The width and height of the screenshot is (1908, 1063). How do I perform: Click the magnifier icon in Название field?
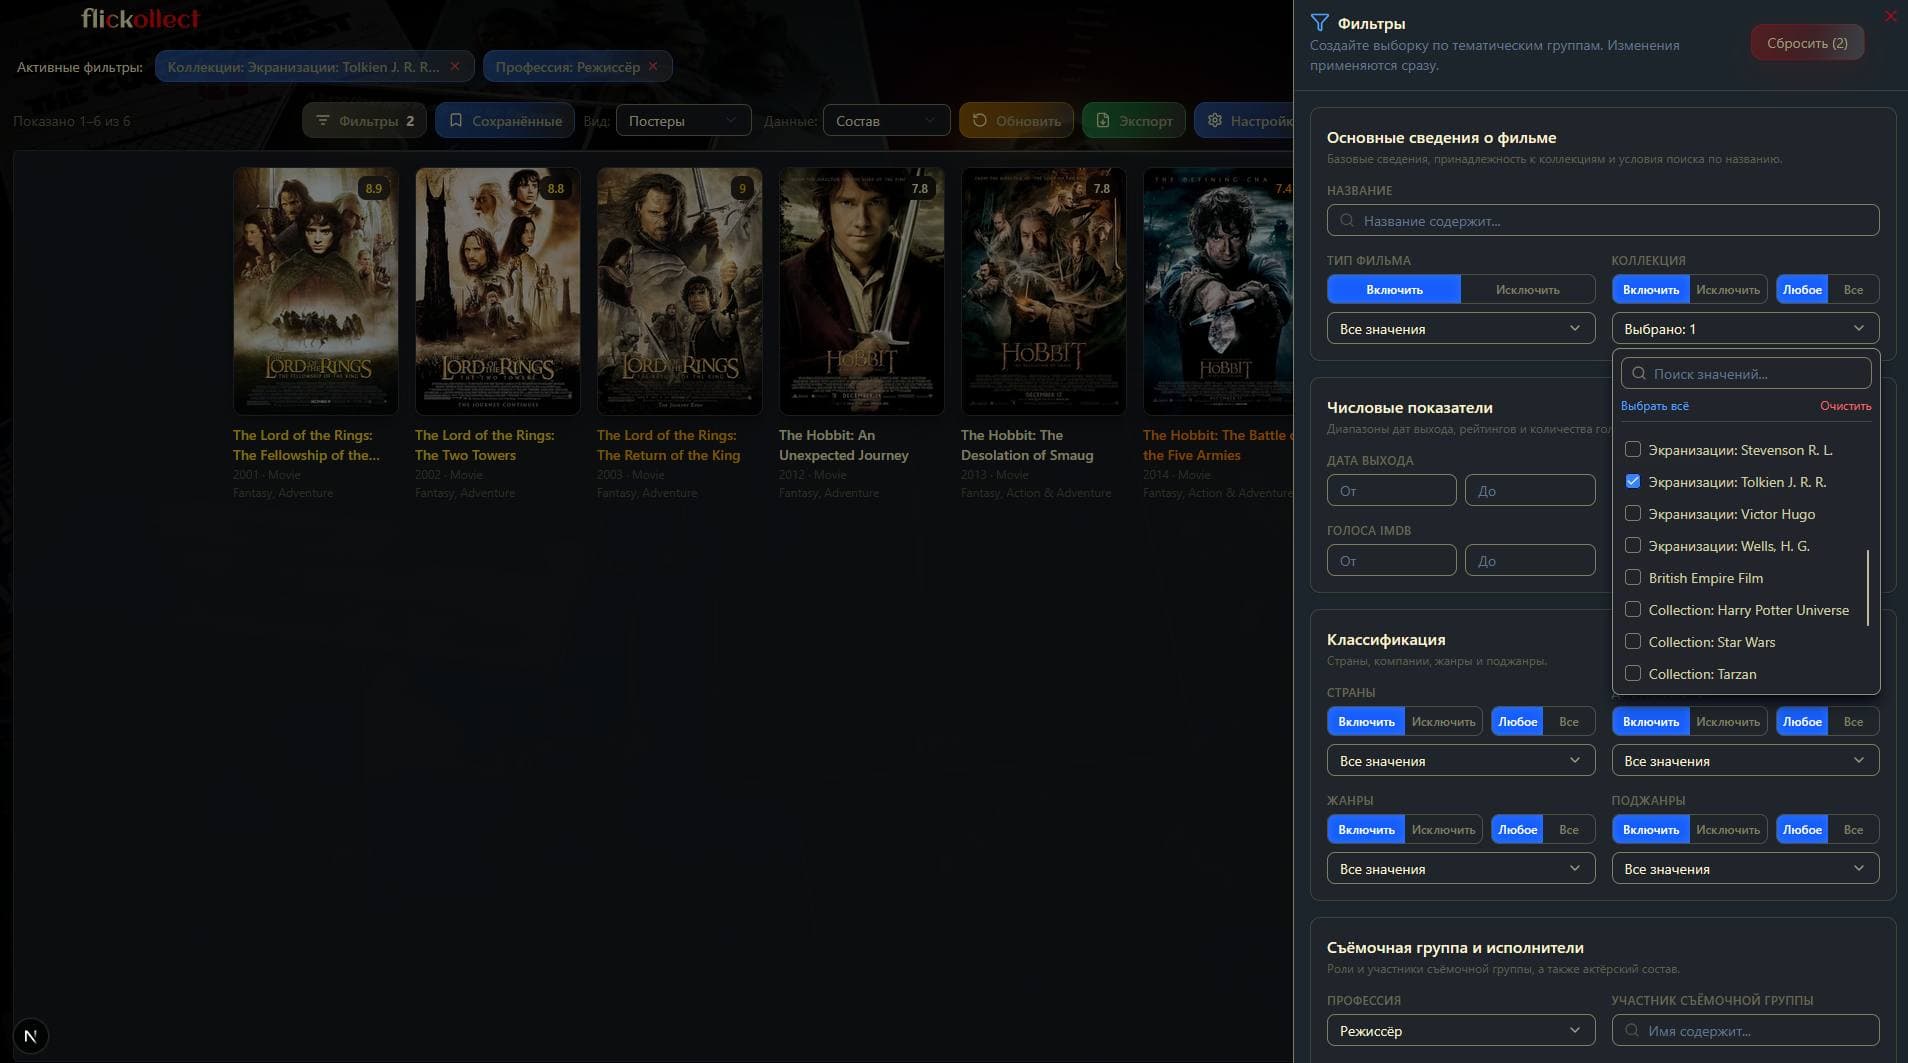pyautogui.click(x=1347, y=221)
